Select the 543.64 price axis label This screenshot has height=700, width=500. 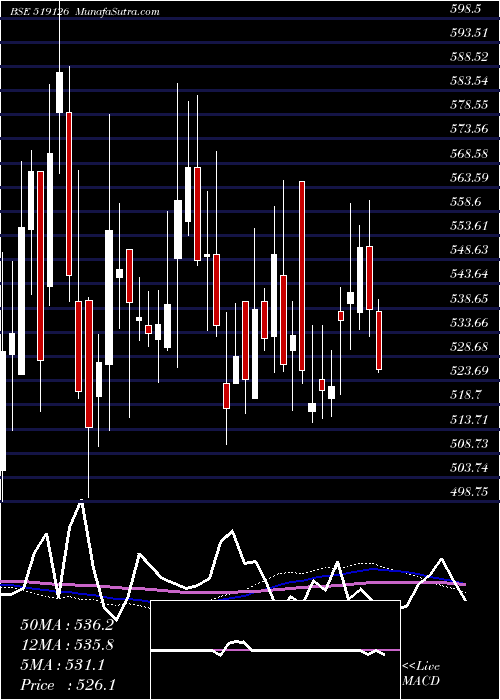(x=468, y=275)
